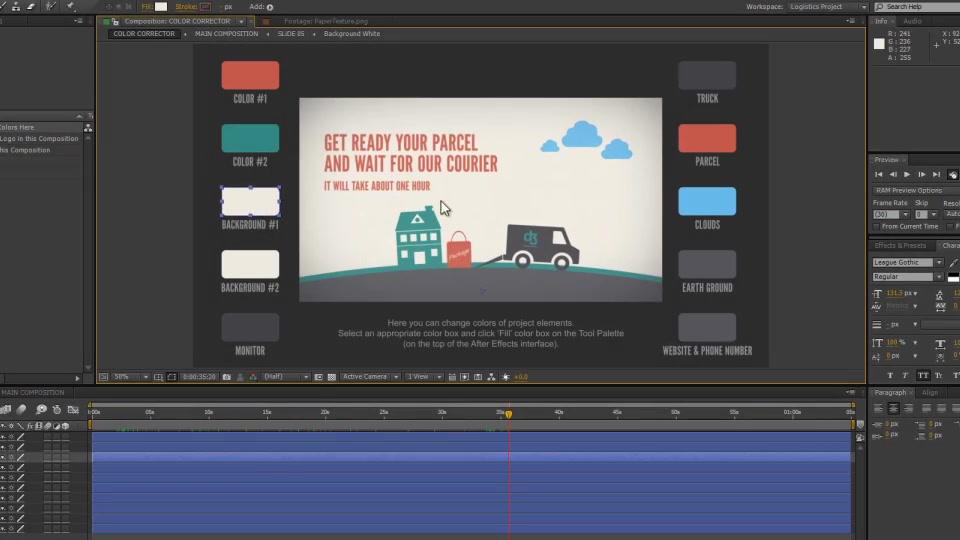Go to SLIDE 05 in breadcrumb
This screenshot has height=540, width=960.
291,34
